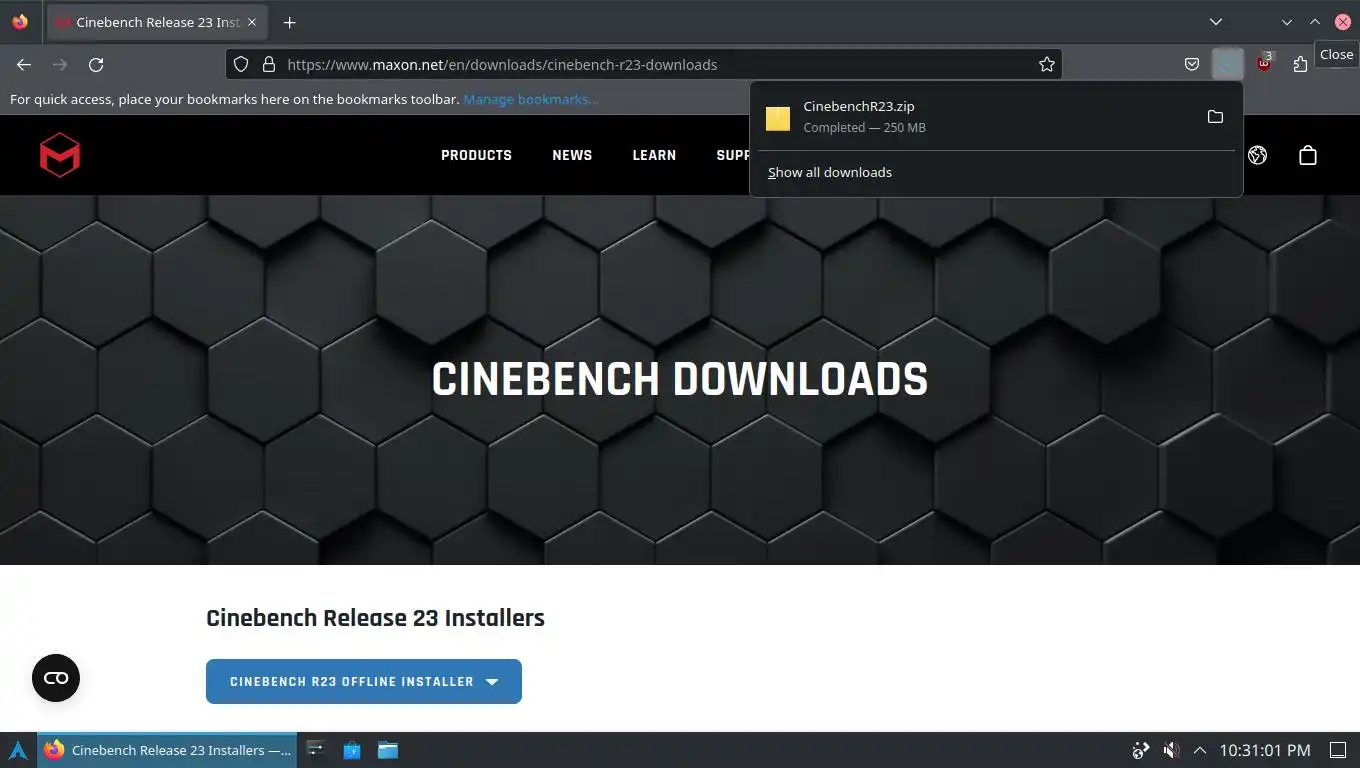The image size is (1360, 768).
Task: Open the terminal/settings taskbar launcher
Action: tap(316, 750)
